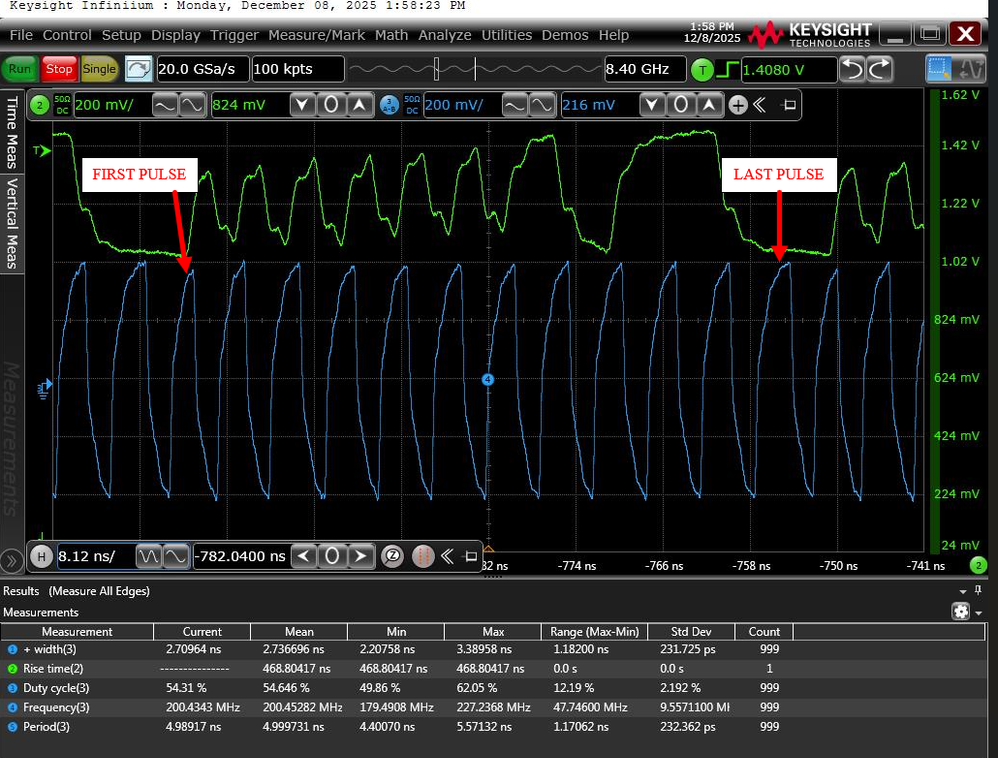Click the add channel plus icon
This screenshot has width=998, height=758.
click(x=738, y=105)
